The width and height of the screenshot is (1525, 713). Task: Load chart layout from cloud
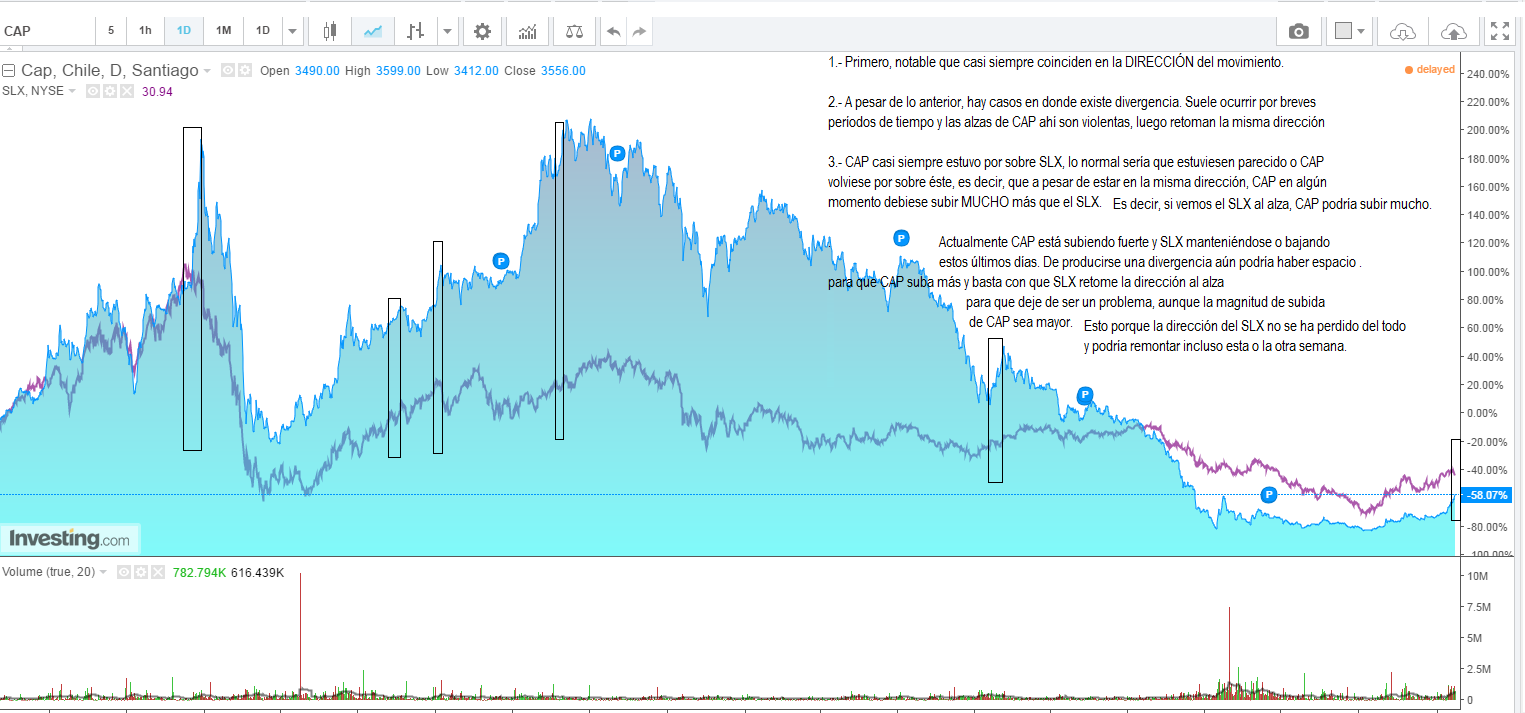tap(1403, 31)
